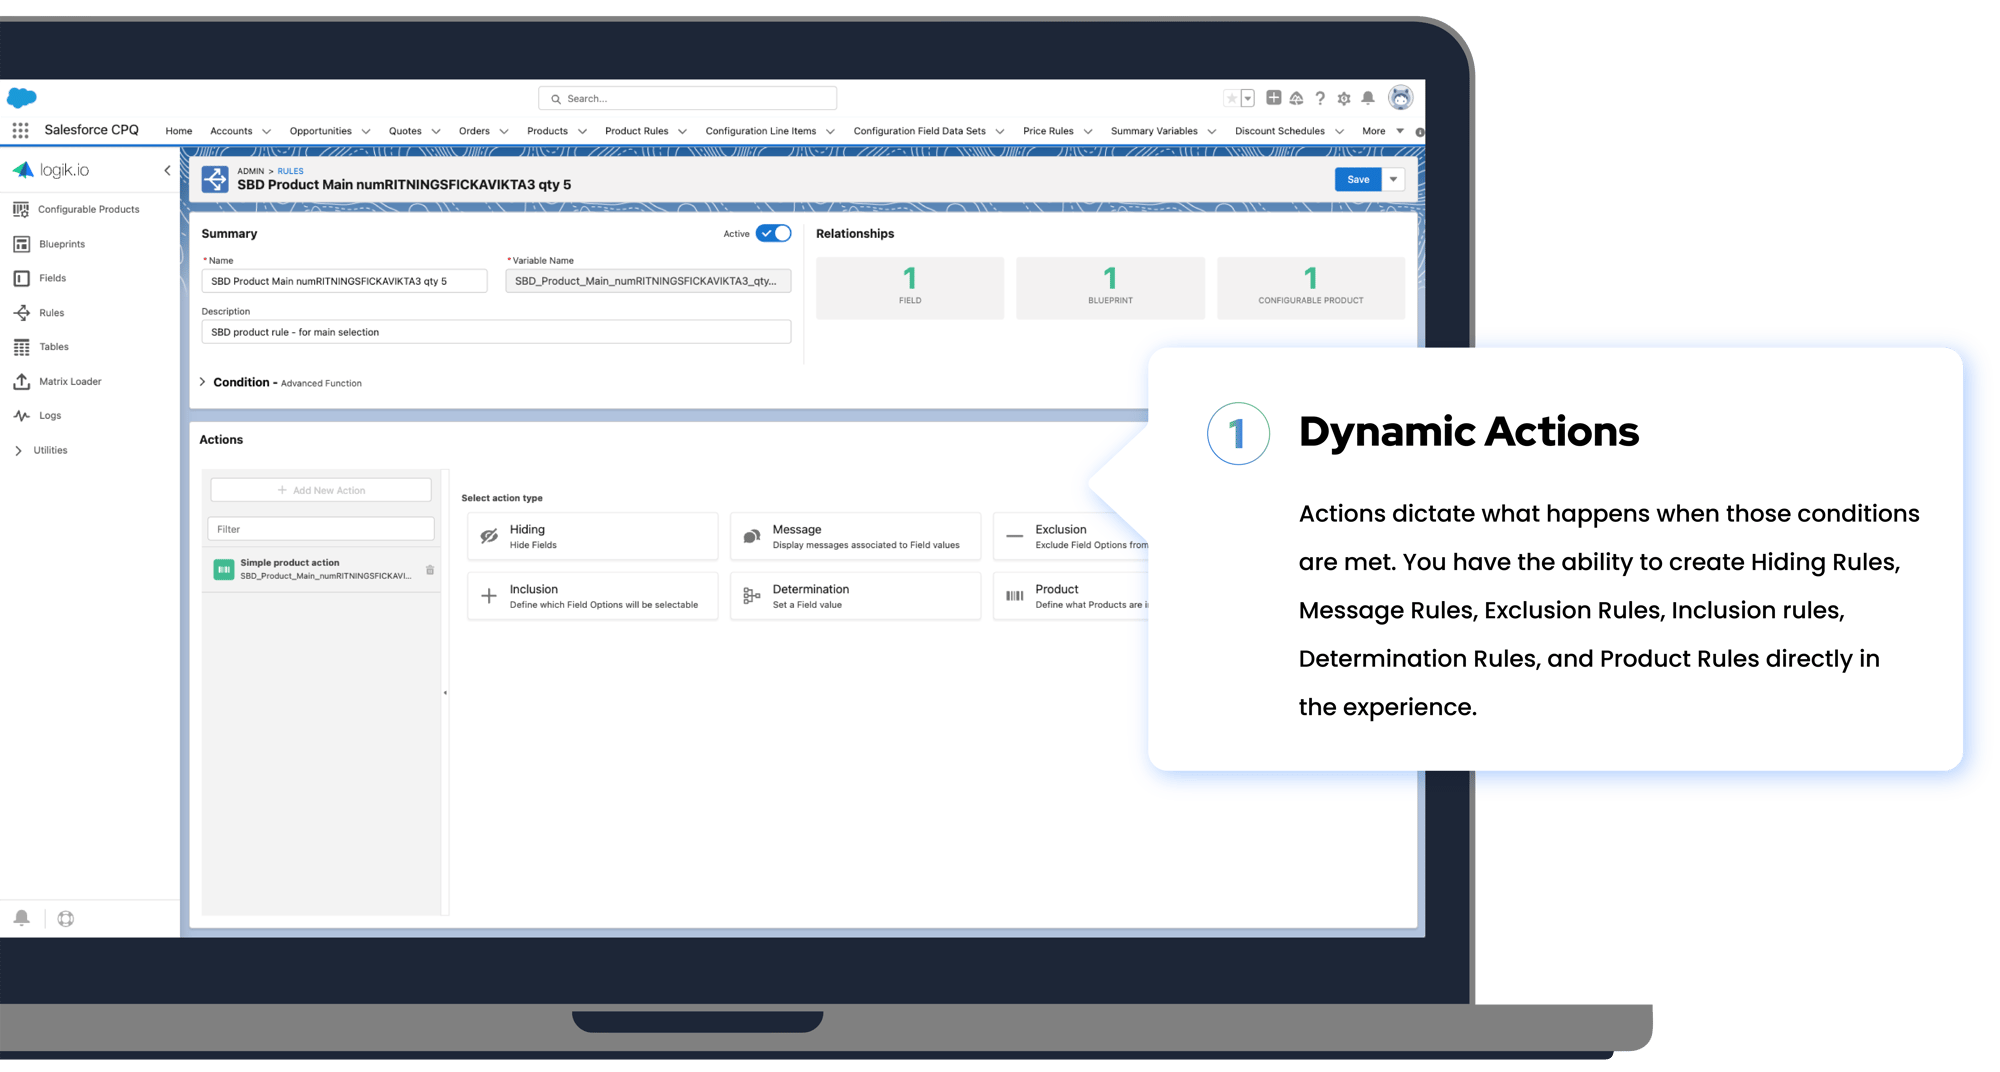Choose the Exclusion action type

tap(1071, 537)
